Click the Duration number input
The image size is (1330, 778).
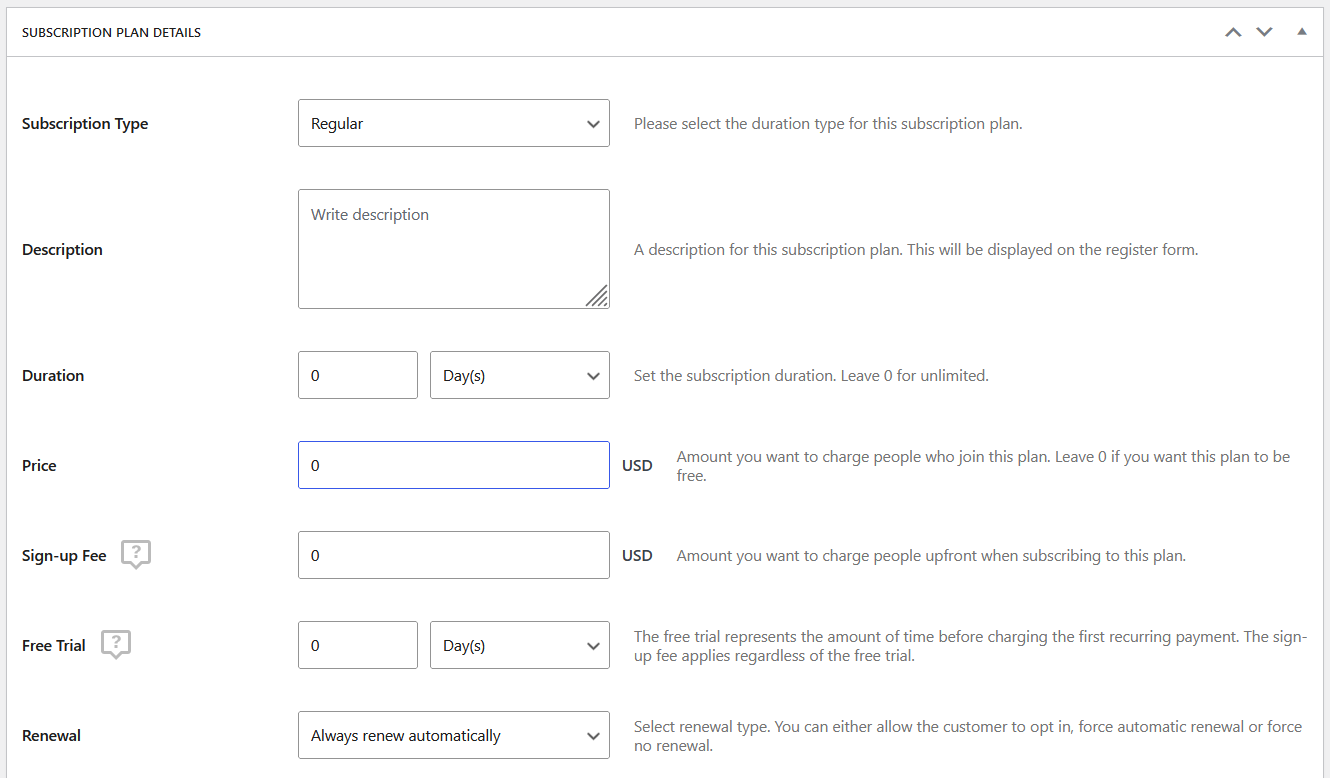tap(357, 375)
